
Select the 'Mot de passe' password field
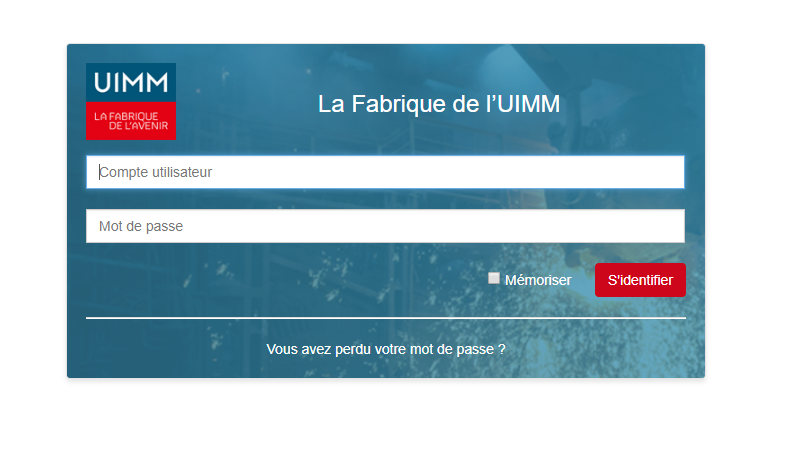(385, 226)
